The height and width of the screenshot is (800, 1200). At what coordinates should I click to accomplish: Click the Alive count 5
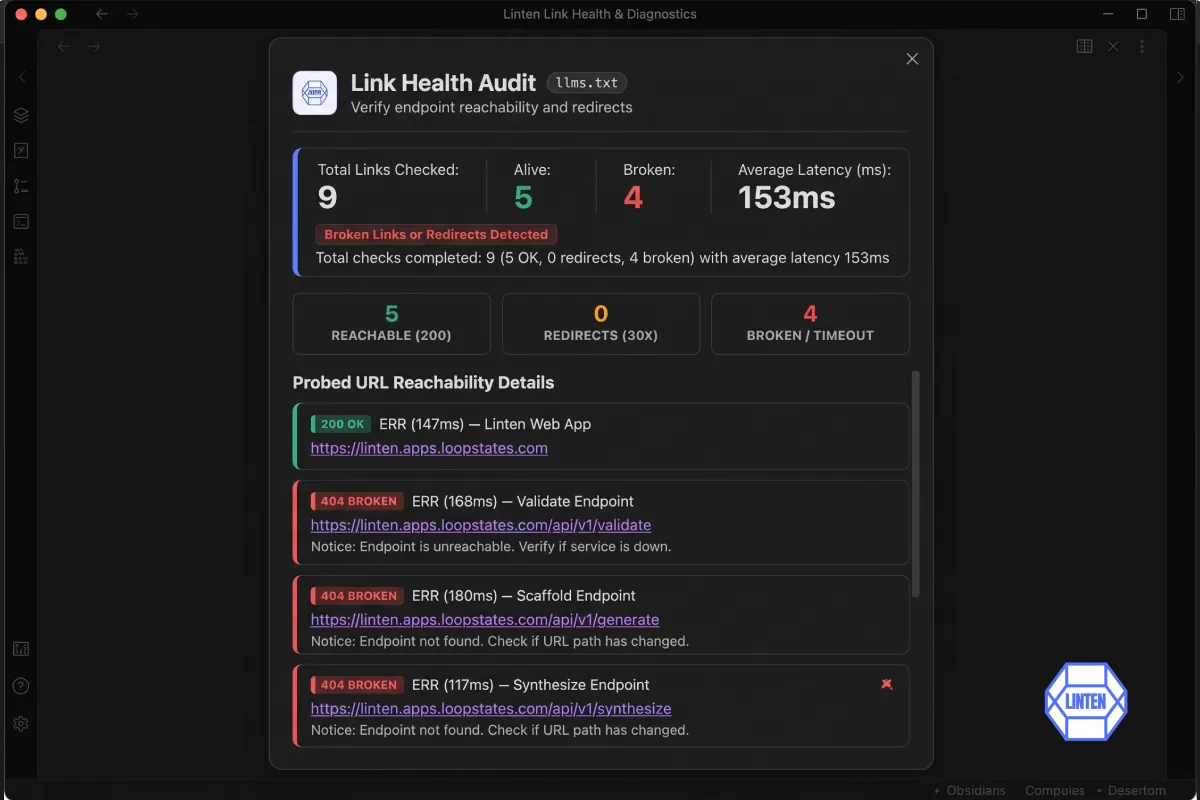[x=523, y=198]
